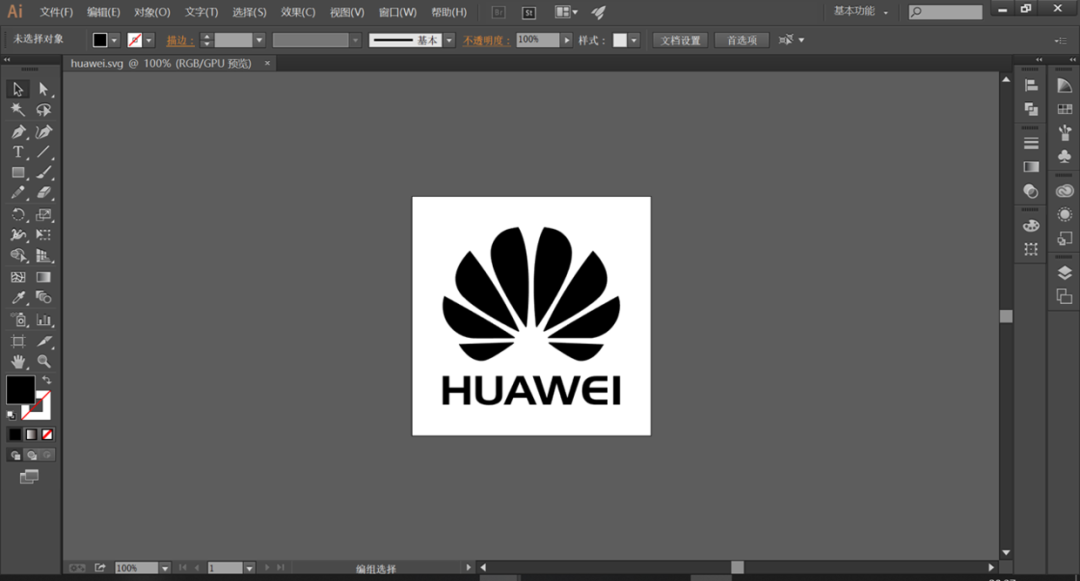Select the Rectangle tool
Image resolution: width=1080 pixels, height=581 pixels.
tap(18, 173)
